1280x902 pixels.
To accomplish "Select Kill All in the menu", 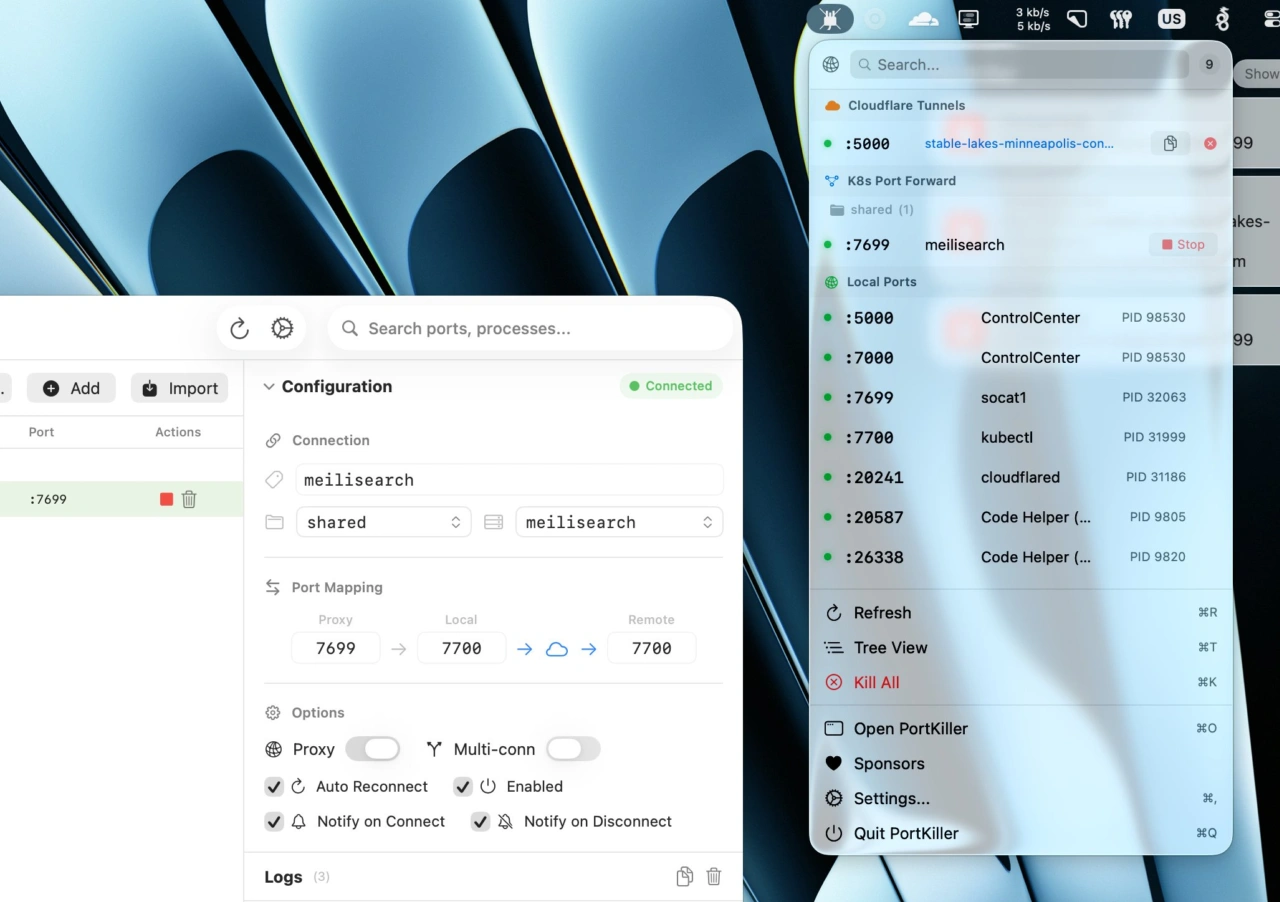I will pyautogui.click(x=876, y=683).
